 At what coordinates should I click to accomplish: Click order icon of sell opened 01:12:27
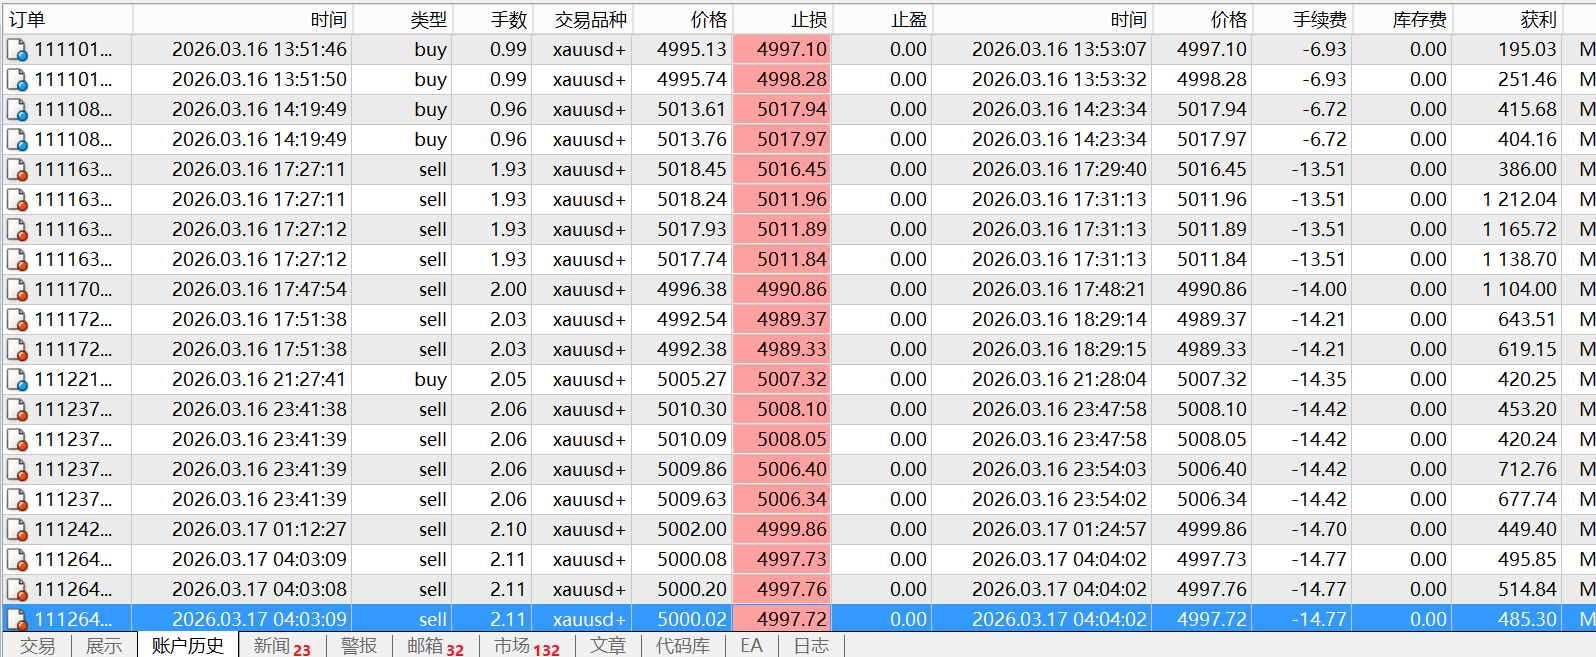tap(17, 529)
